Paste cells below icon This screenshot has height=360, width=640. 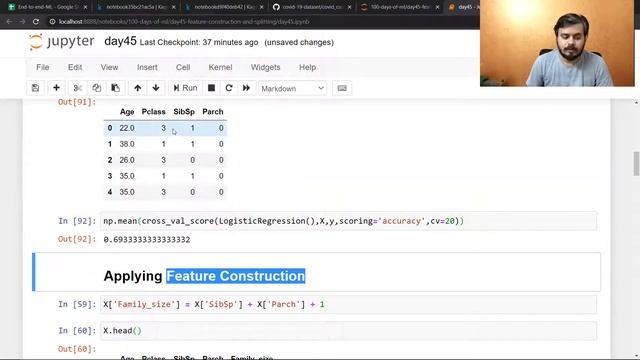[116, 88]
